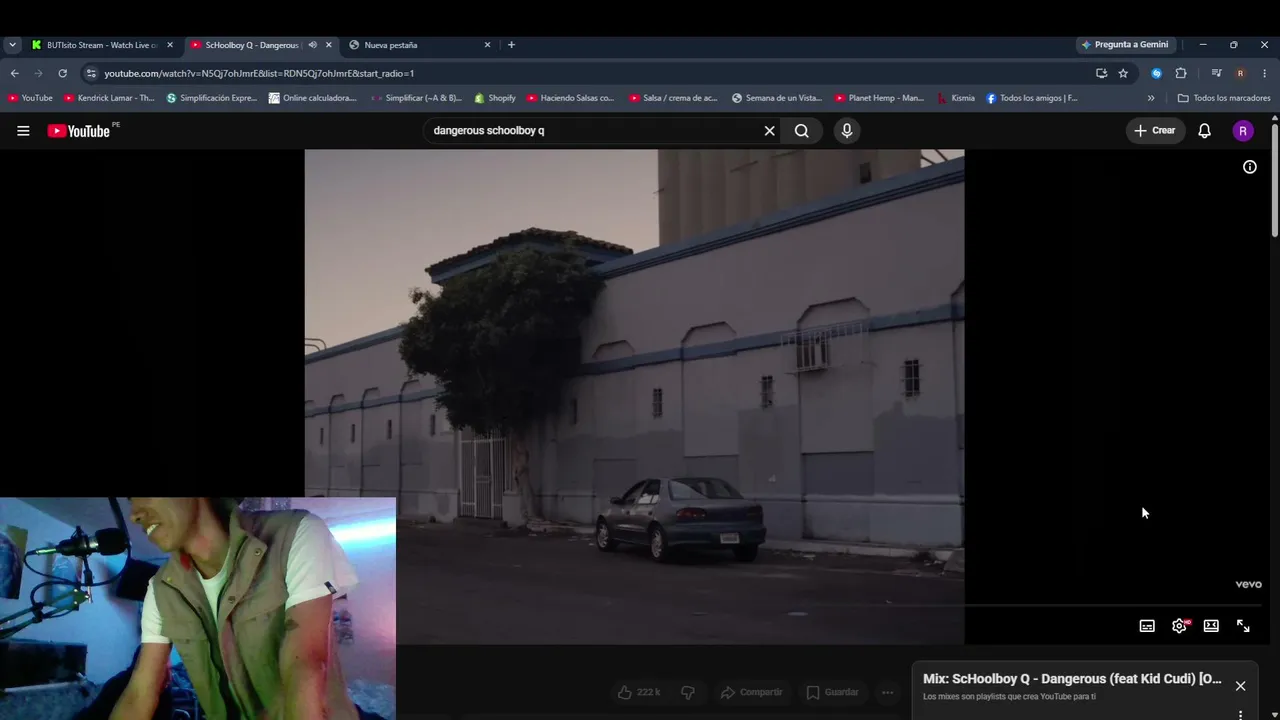Screen dimensions: 1280x720
Task: Open the Mix: ScHoolboy Q - Dangerous title
Action: (x=1072, y=679)
